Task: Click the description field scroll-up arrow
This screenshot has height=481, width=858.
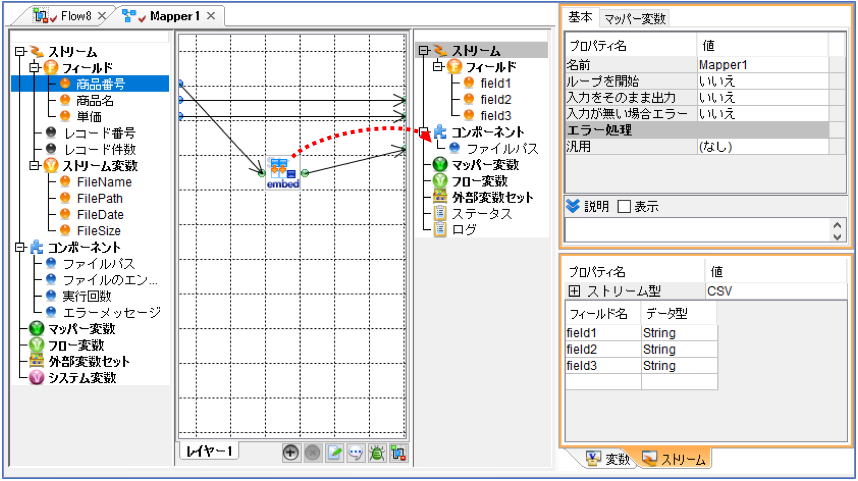Action: tap(837, 224)
